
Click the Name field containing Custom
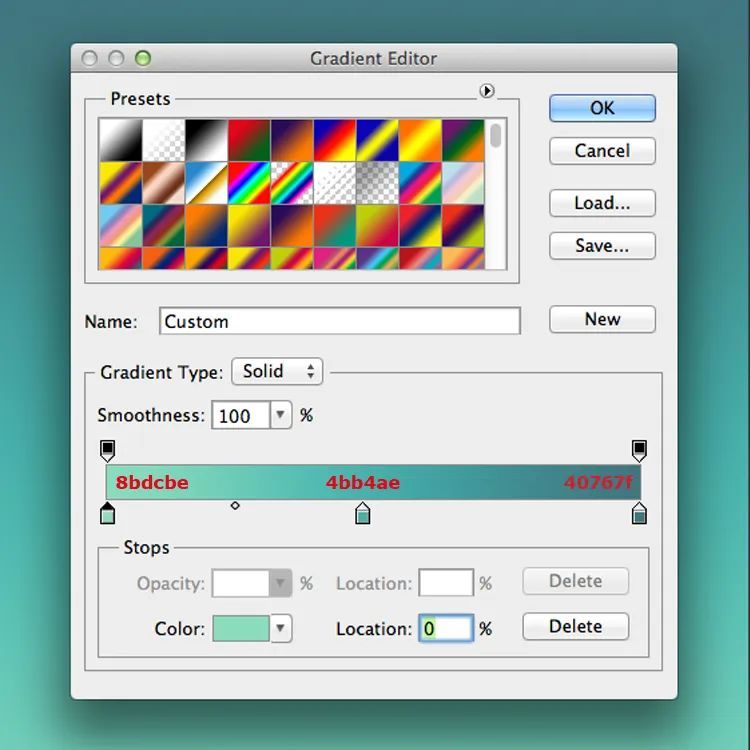point(340,321)
